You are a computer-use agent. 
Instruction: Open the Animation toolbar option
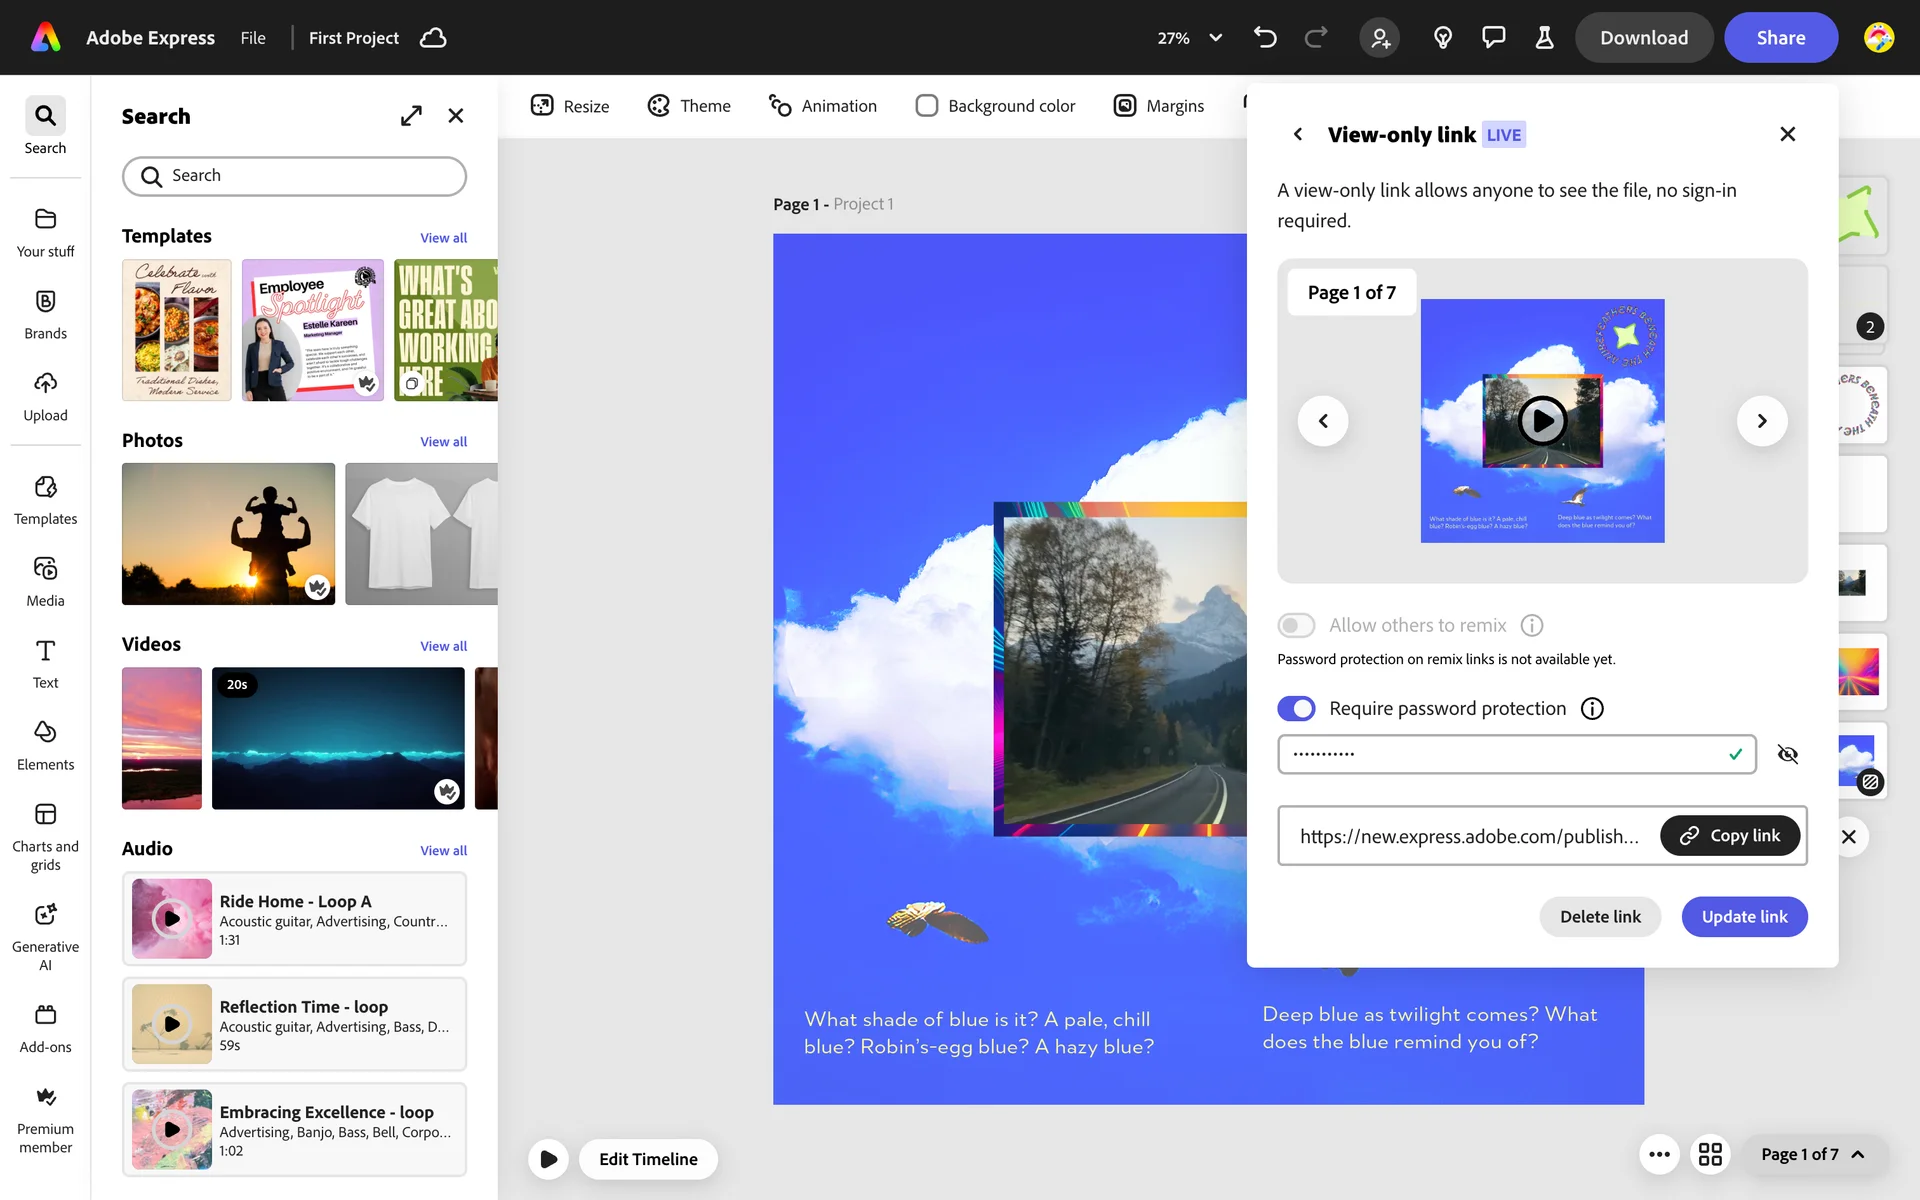tap(822, 106)
